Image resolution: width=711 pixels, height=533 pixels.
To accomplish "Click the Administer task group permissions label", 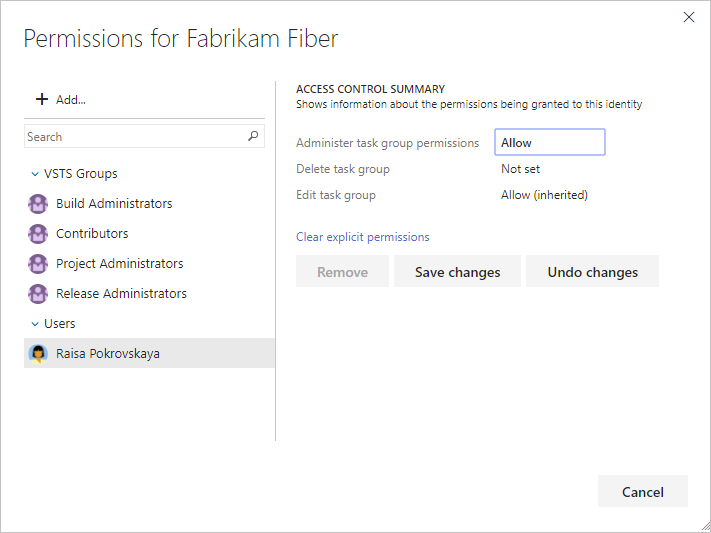I will pyautogui.click(x=387, y=143).
